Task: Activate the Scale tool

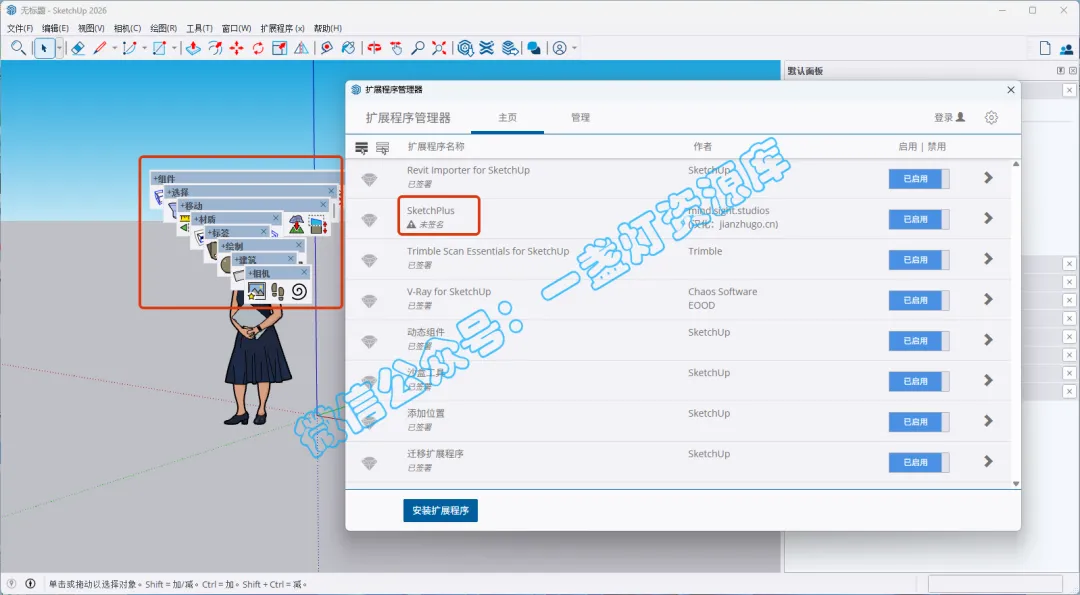Action: point(280,48)
